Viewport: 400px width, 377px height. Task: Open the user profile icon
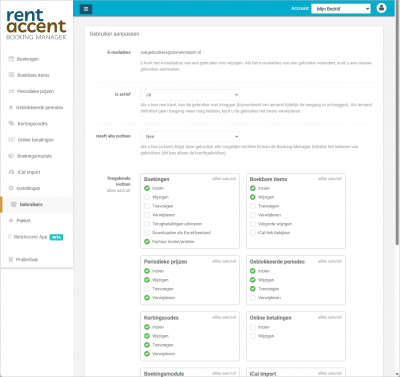[x=381, y=8]
